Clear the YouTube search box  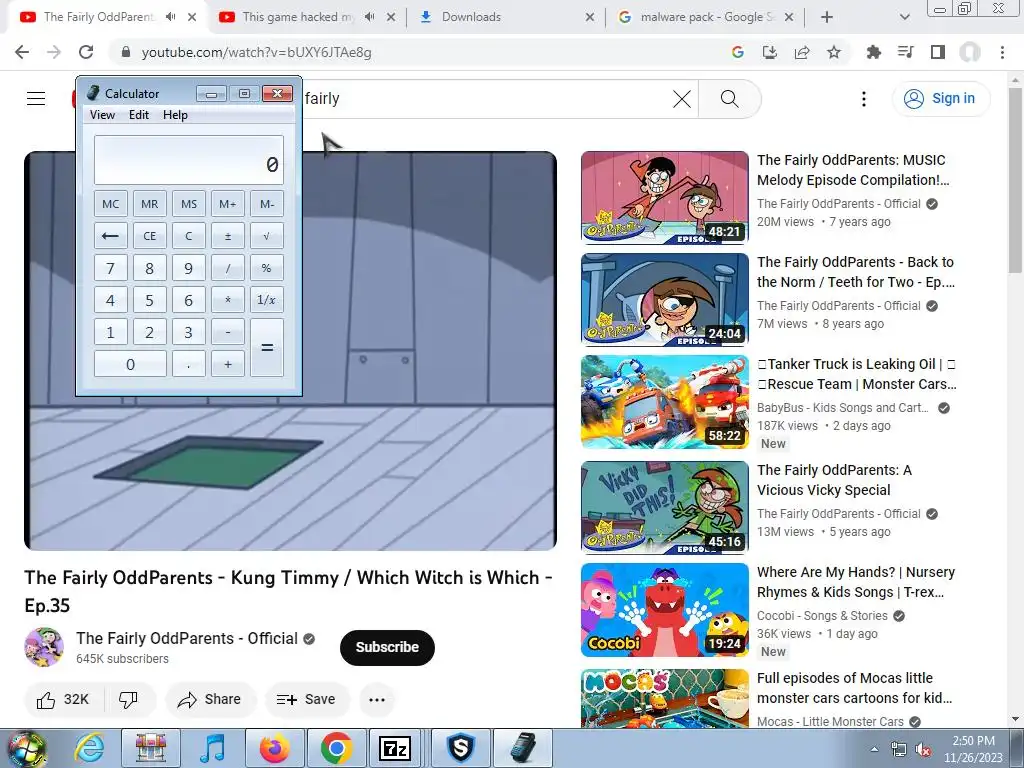point(682,99)
